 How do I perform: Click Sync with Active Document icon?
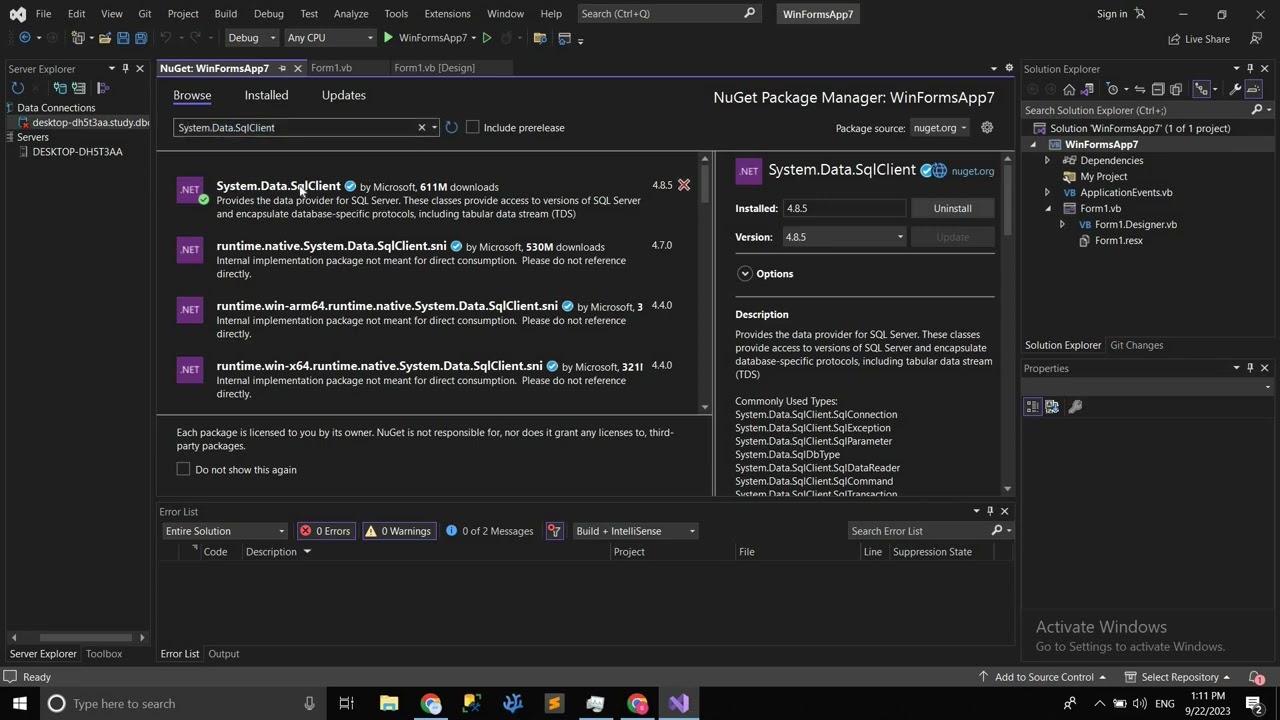click(1139, 89)
